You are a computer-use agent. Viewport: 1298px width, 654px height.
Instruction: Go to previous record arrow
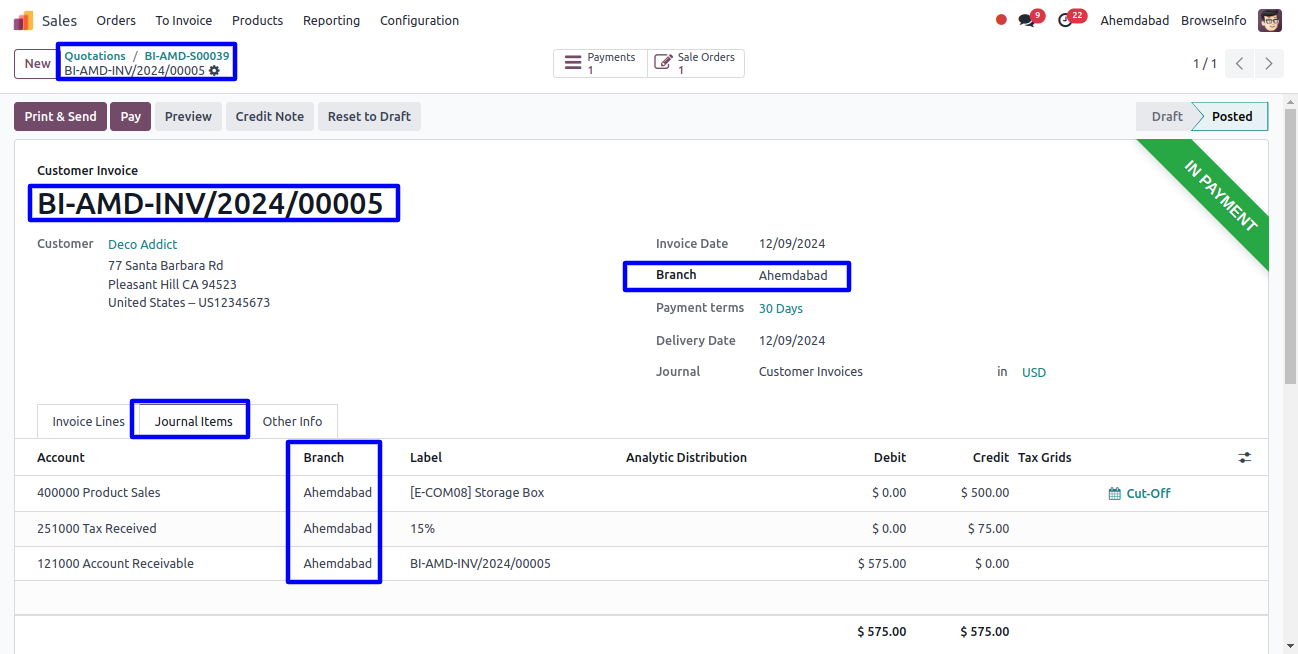click(x=1239, y=64)
